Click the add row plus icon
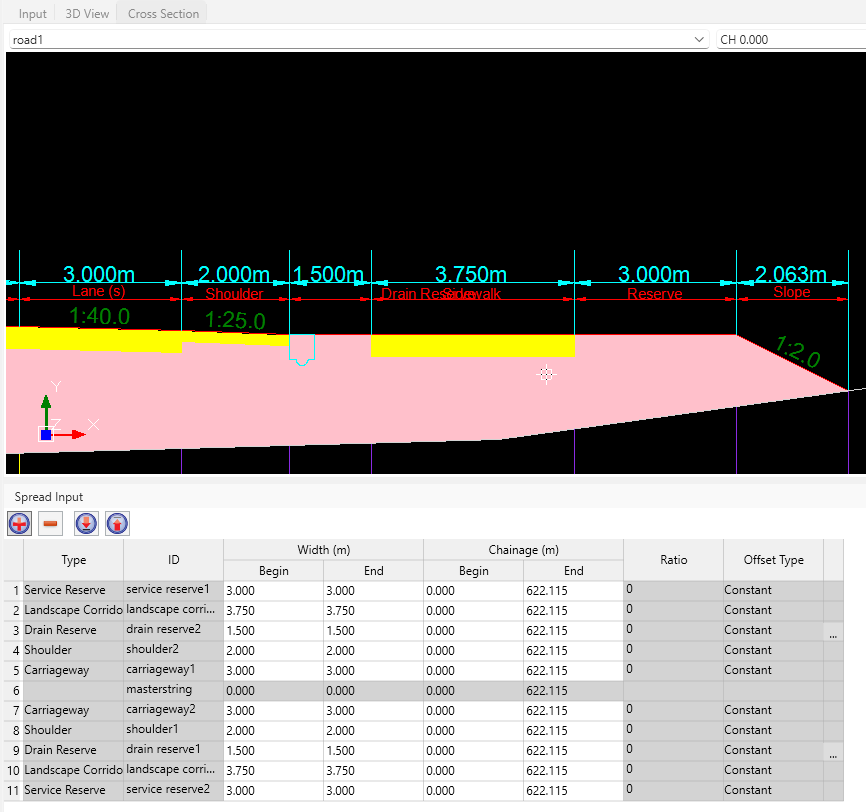Image resolution: width=866 pixels, height=812 pixels. point(19,523)
